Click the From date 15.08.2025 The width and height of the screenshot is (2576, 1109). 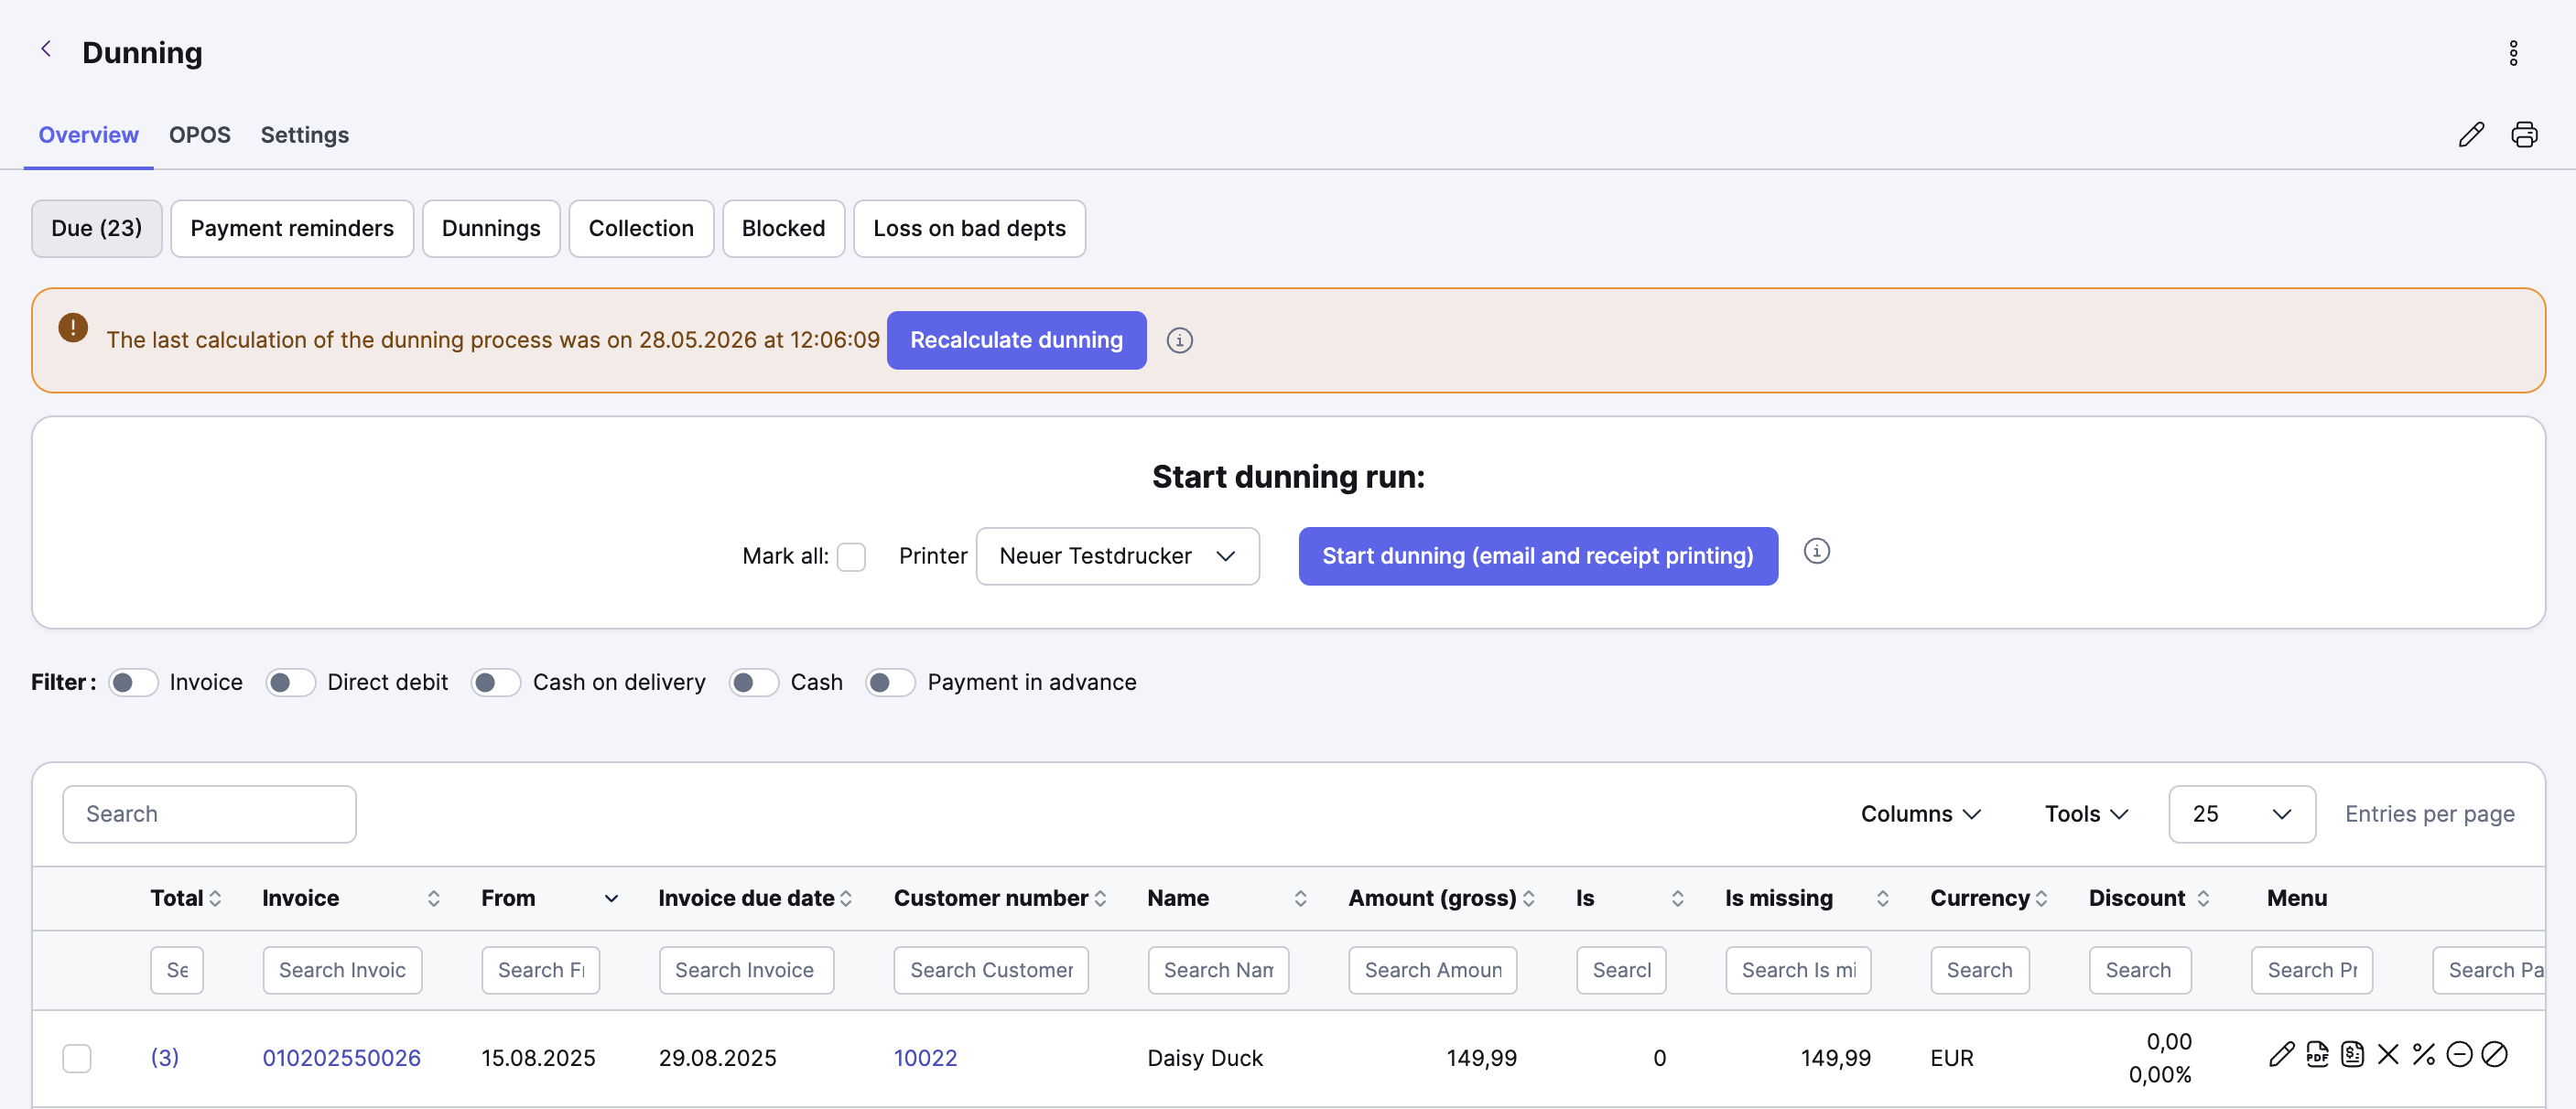(538, 1058)
